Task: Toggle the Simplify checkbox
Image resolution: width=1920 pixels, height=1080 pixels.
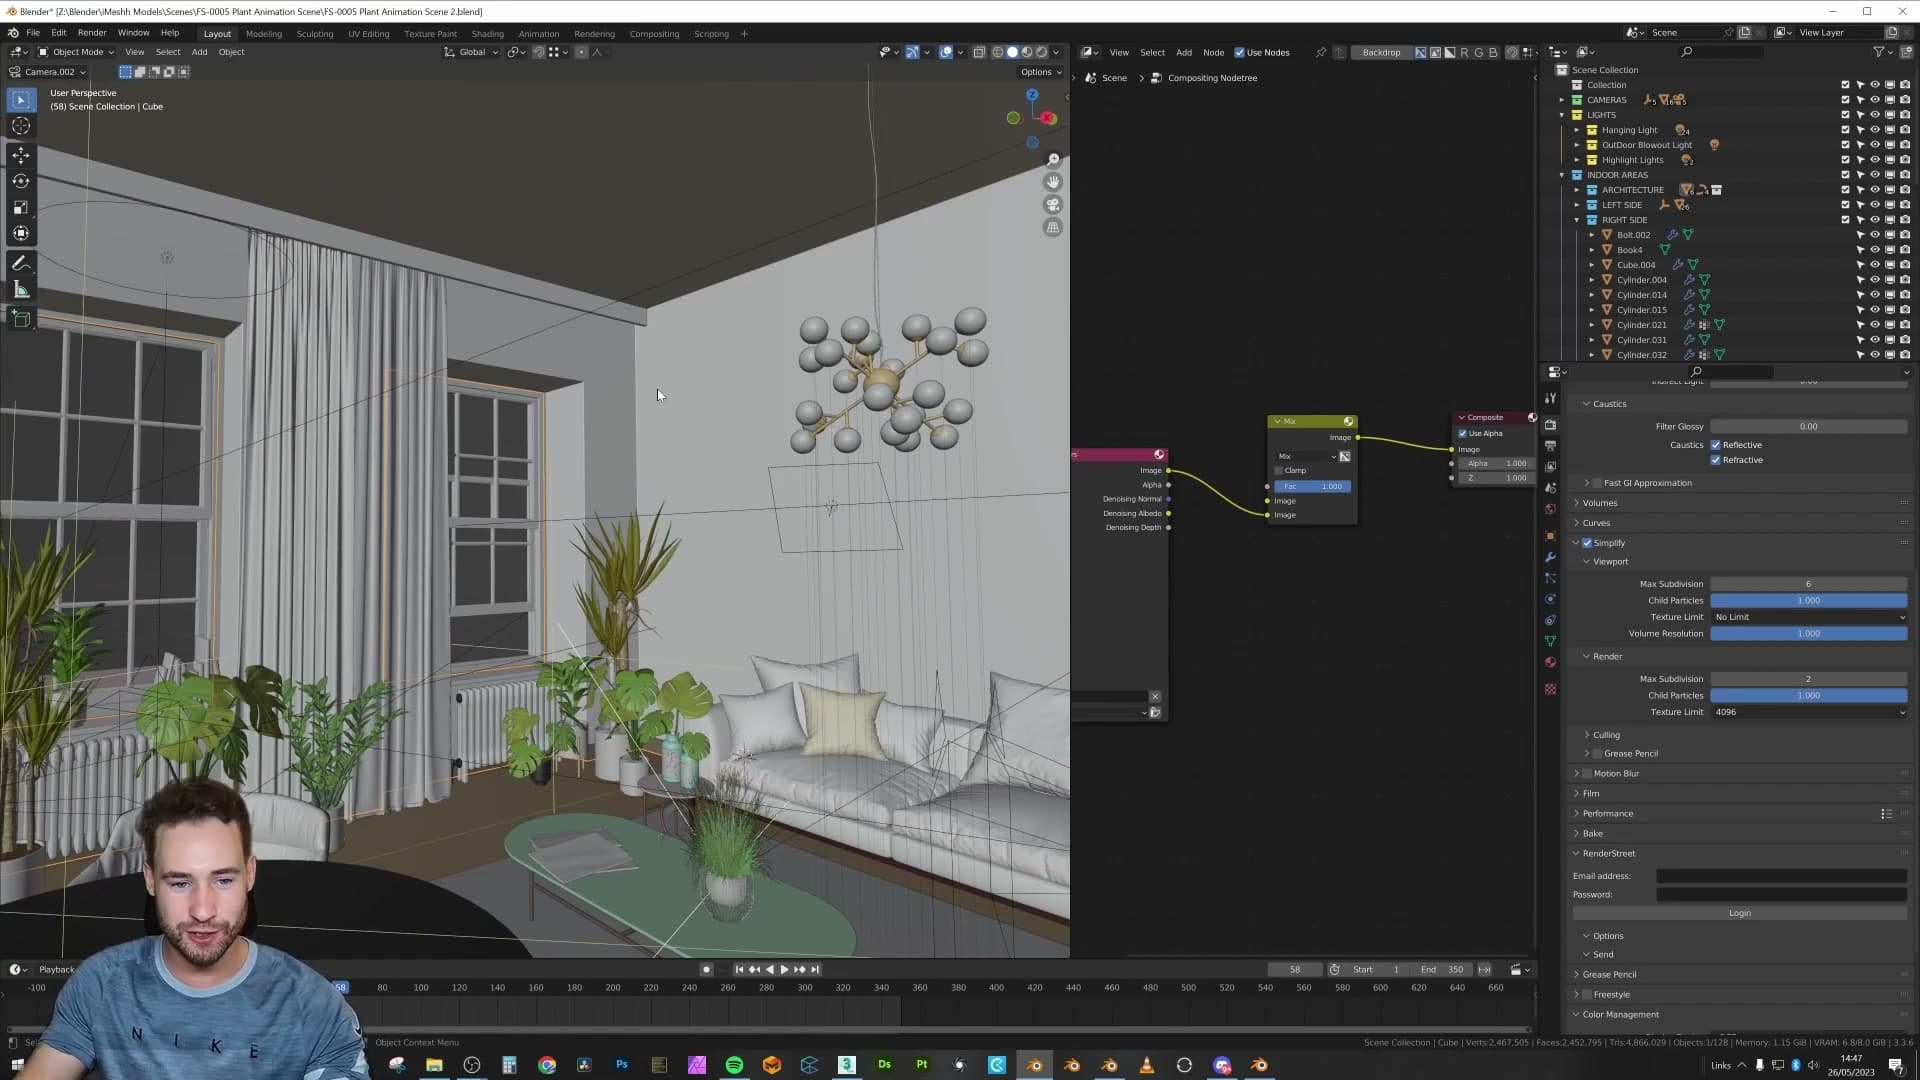Action: [1587, 543]
